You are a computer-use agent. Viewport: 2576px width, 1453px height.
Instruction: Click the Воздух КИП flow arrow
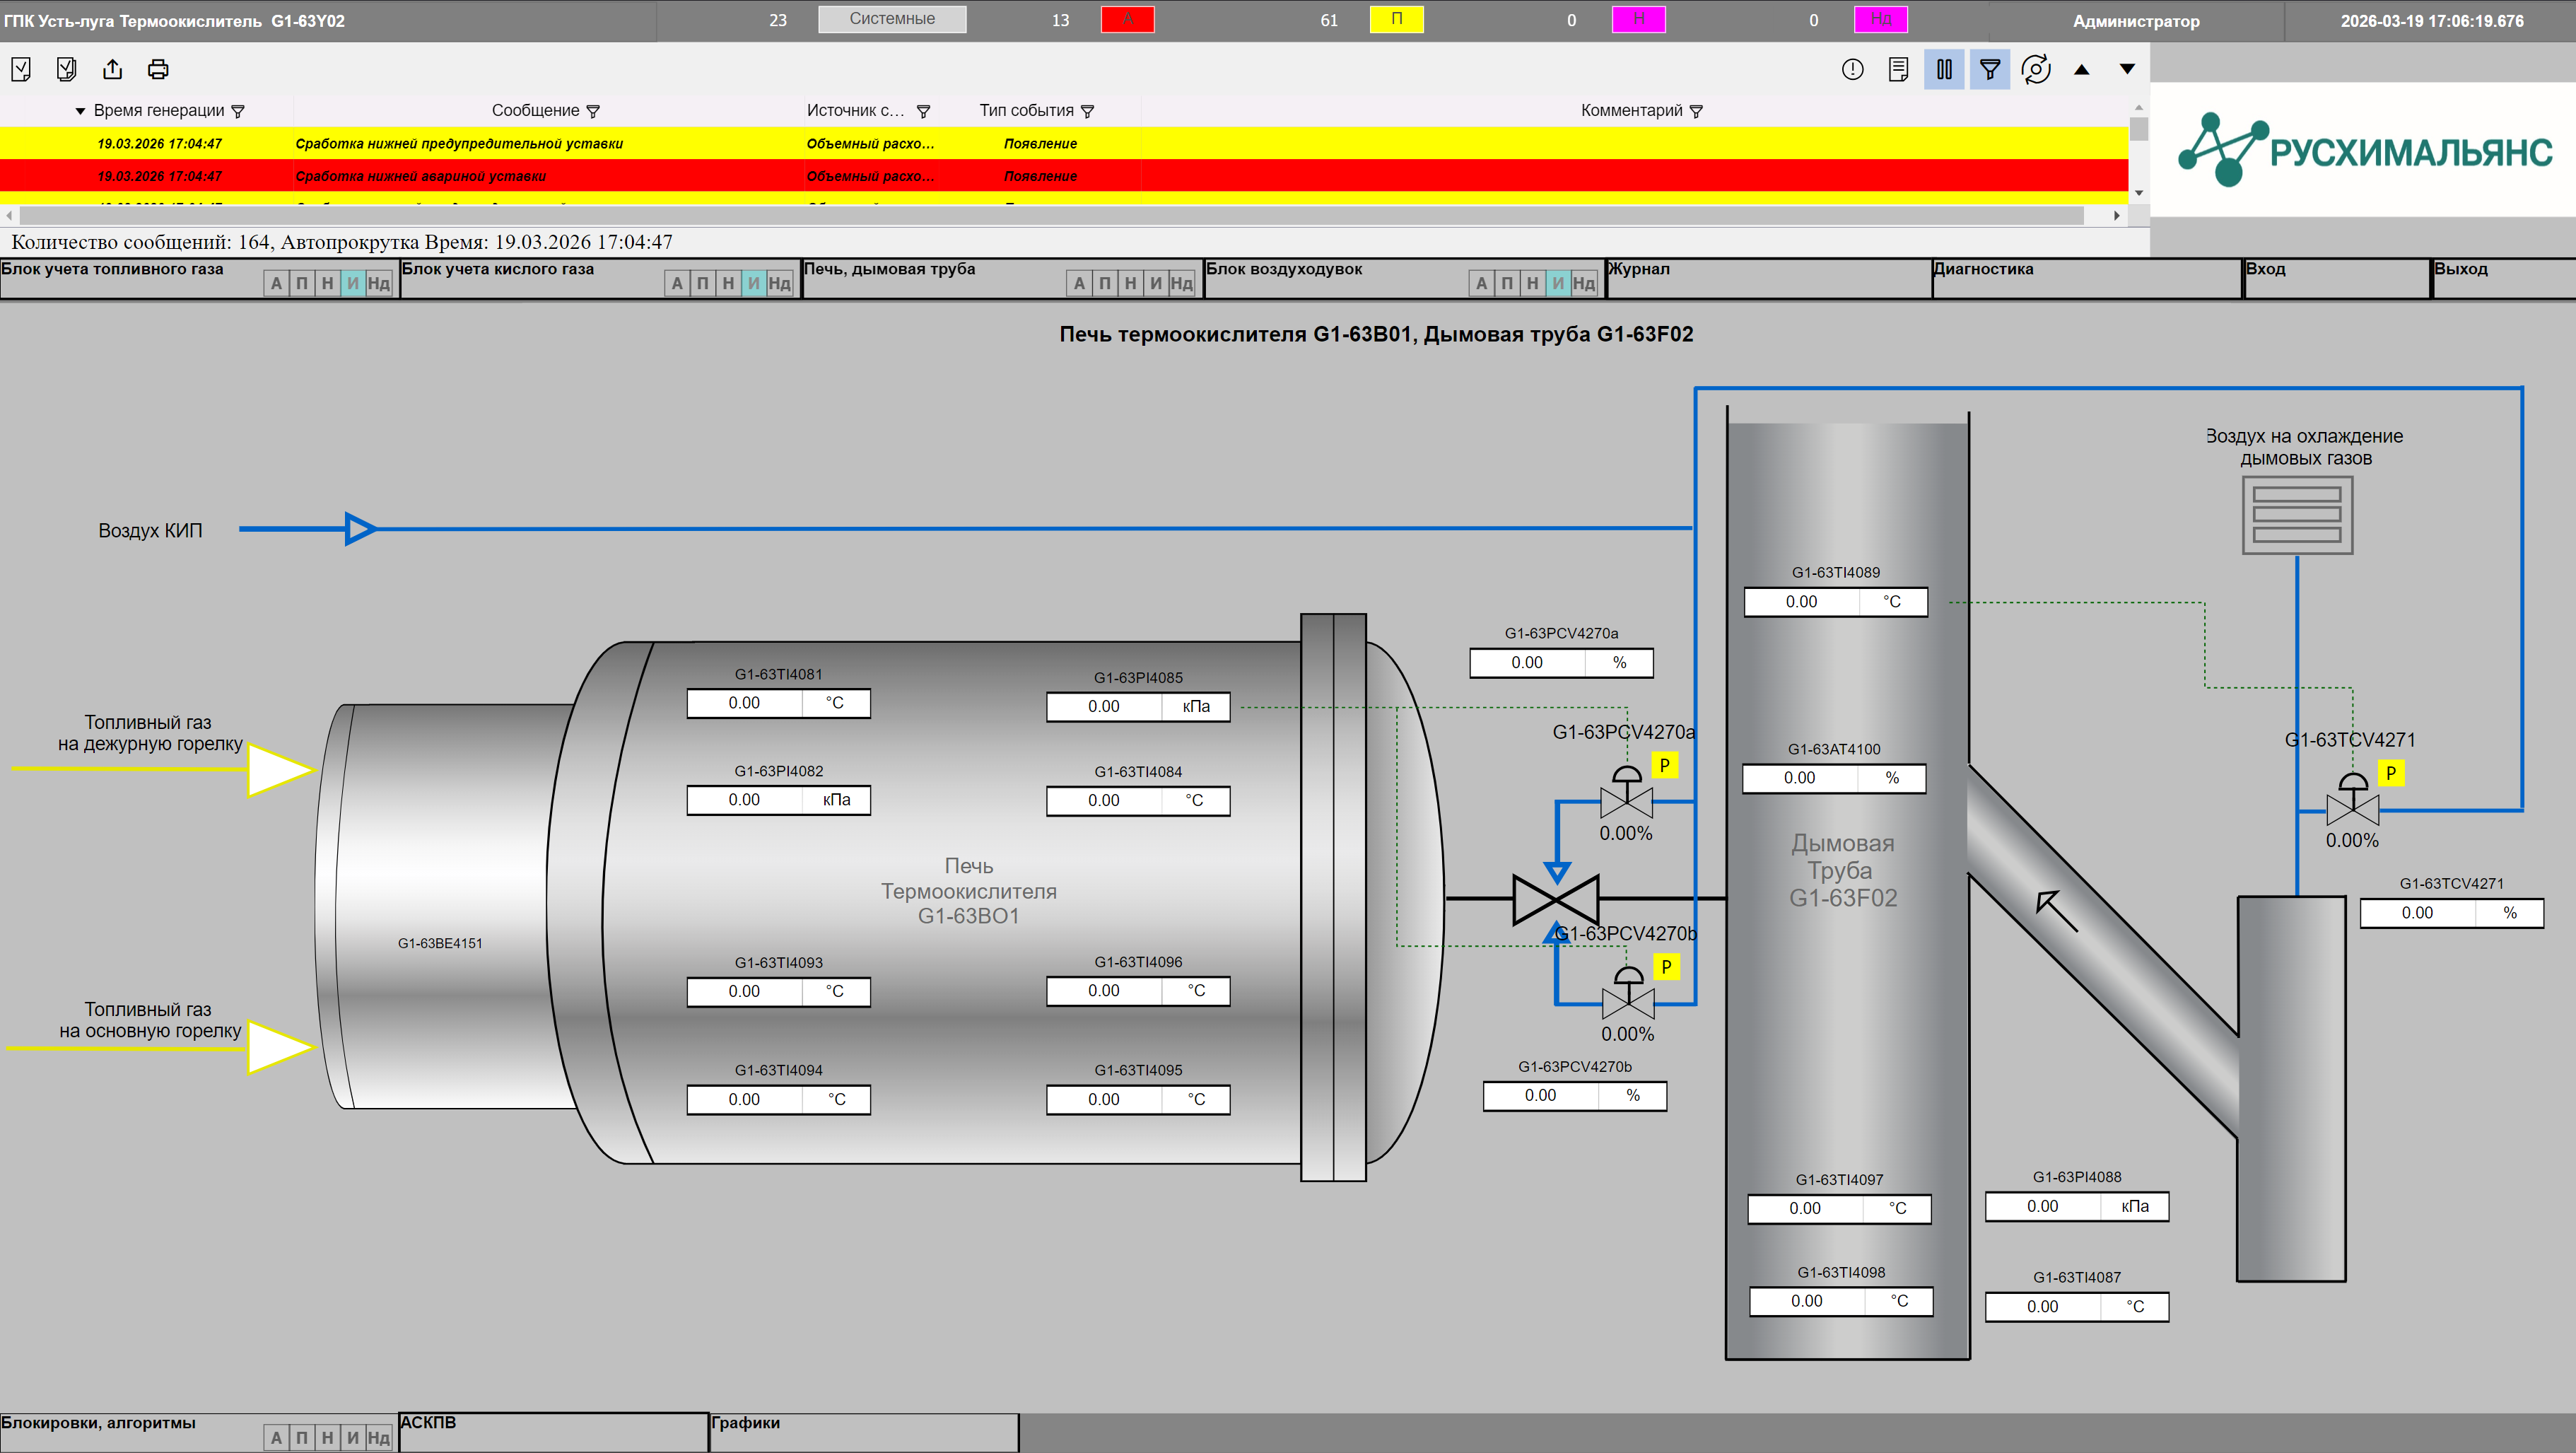(361, 528)
